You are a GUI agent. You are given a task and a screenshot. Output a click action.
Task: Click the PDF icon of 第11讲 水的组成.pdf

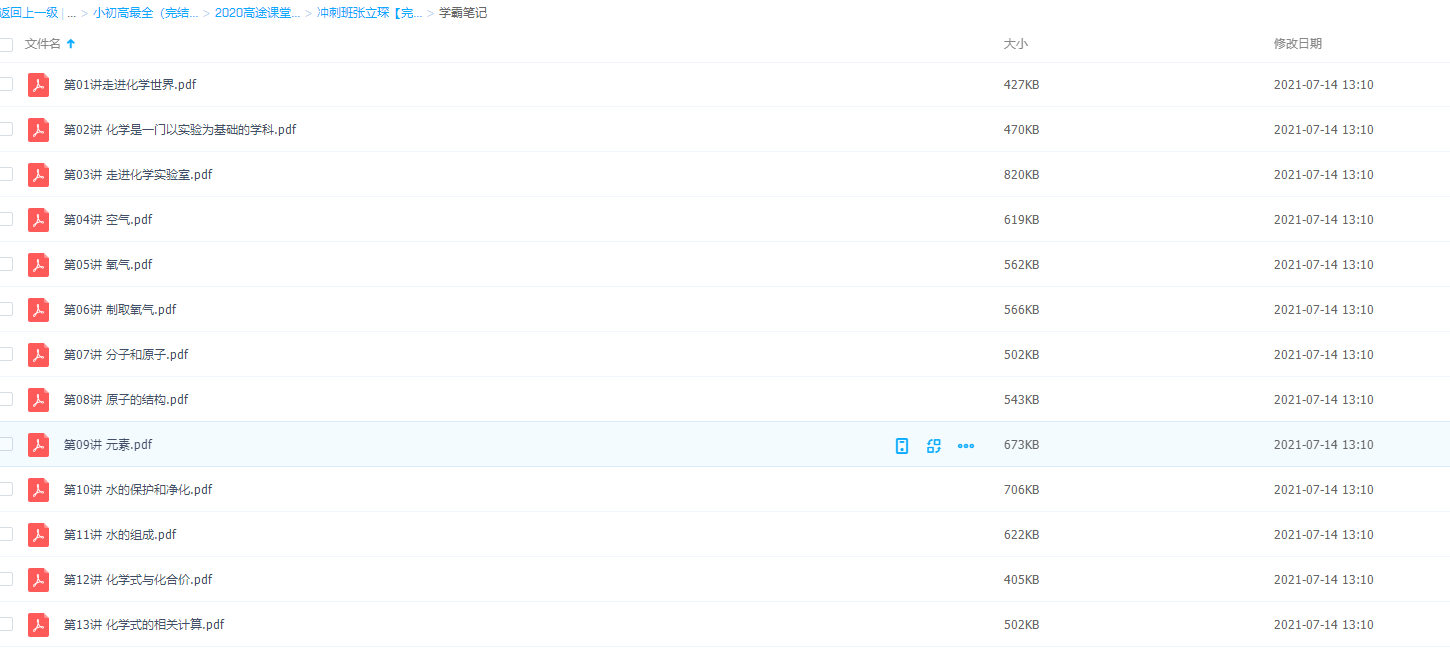coord(38,535)
